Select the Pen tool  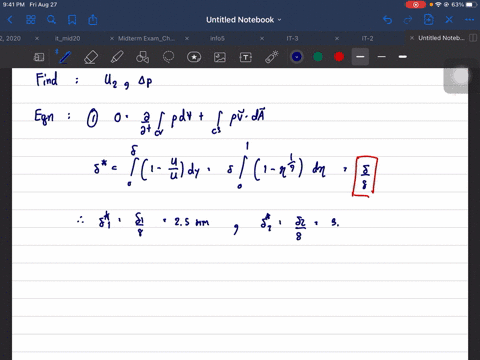(64, 57)
